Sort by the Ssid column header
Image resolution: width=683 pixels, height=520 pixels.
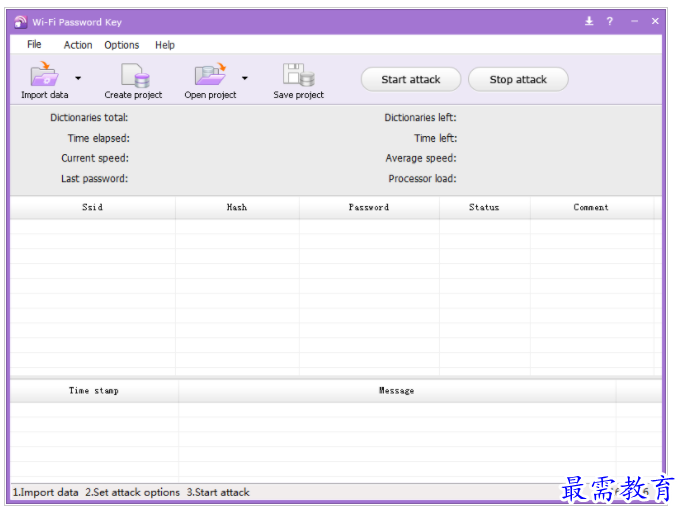[x=93, y=207]
